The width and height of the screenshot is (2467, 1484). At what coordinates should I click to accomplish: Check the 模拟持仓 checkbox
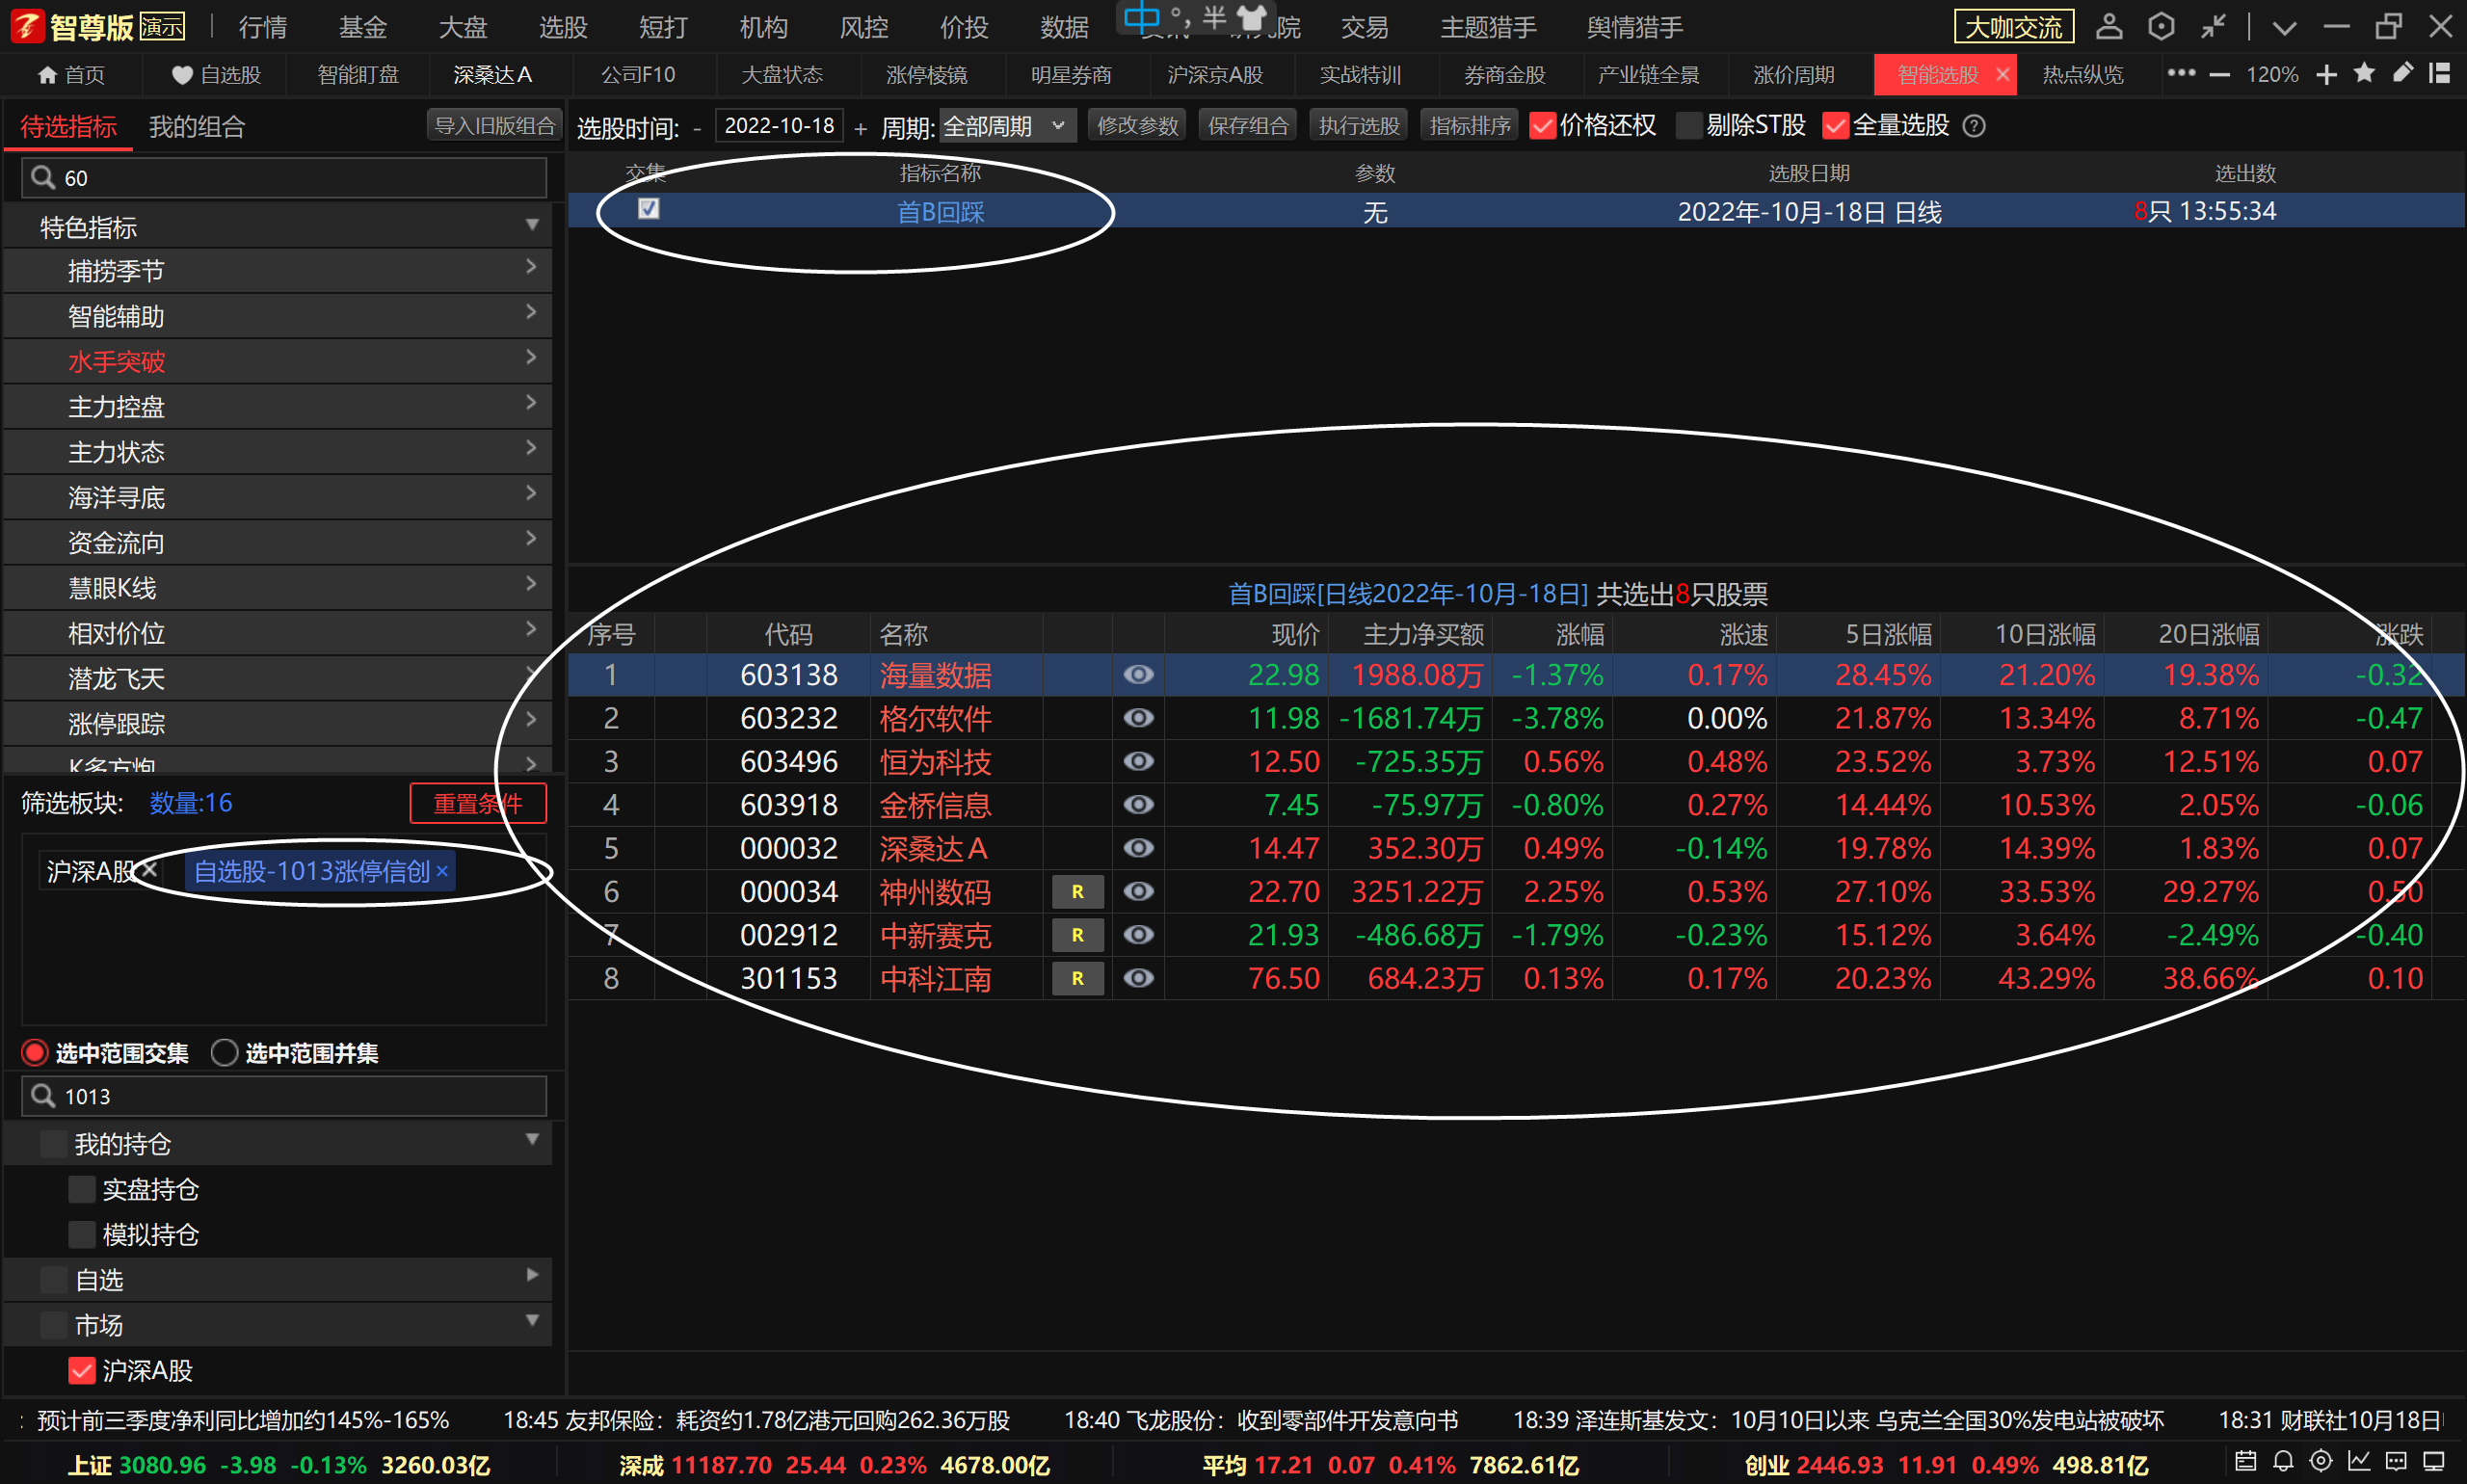[x=82, y=1235]
